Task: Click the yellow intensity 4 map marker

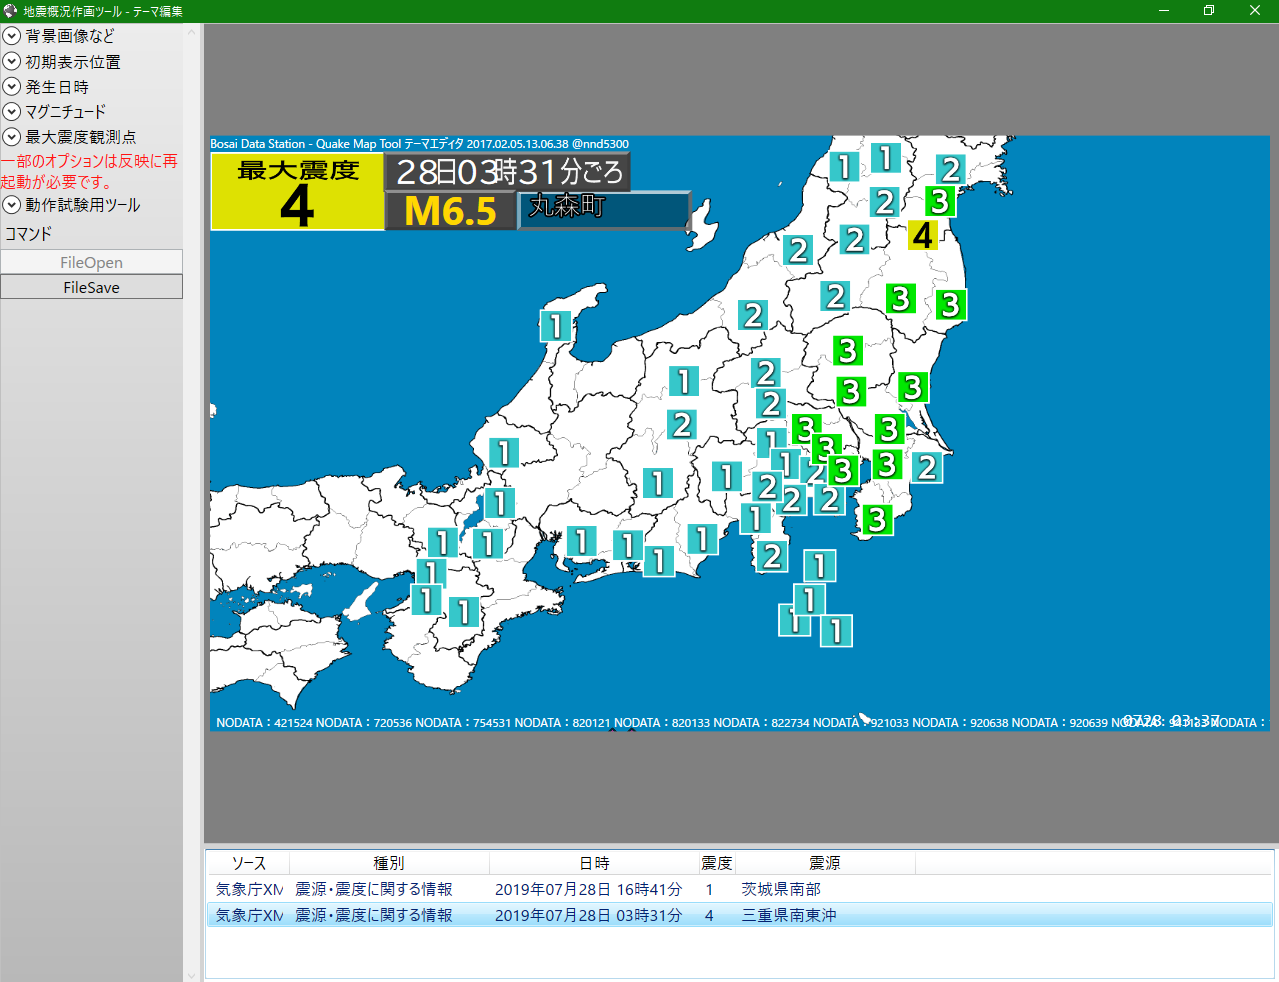Action: pyautogui.click(x=922, y=235)
